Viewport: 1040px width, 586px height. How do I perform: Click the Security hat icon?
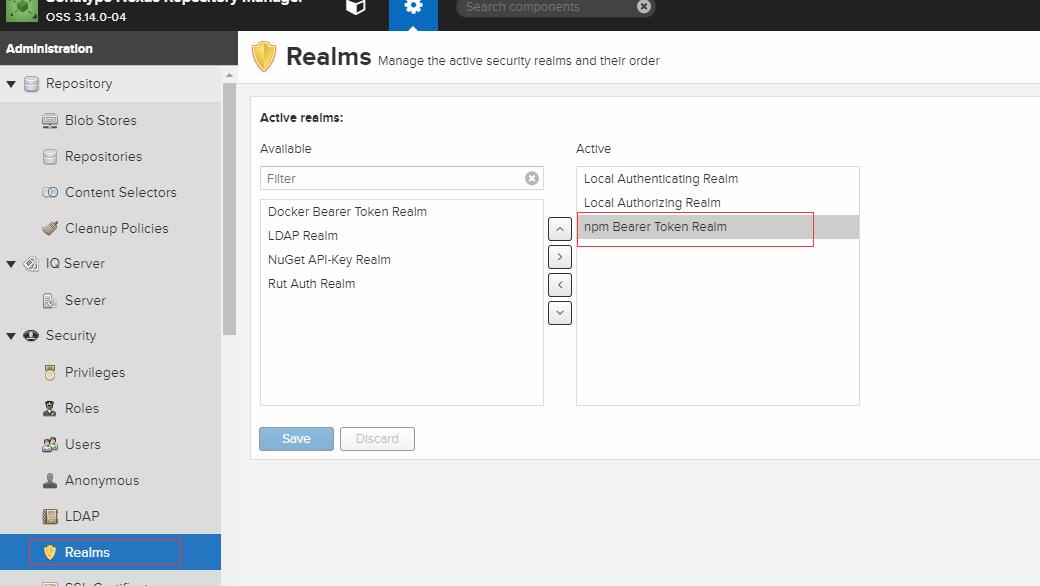point(31,335)
